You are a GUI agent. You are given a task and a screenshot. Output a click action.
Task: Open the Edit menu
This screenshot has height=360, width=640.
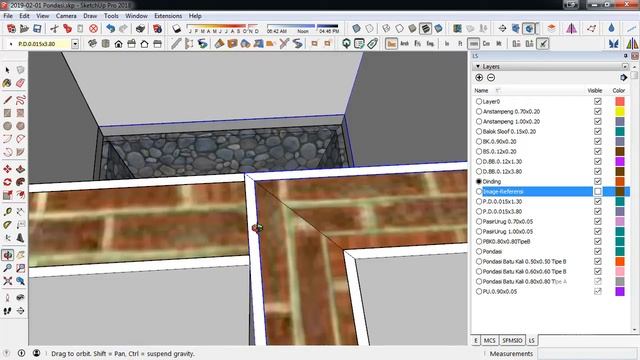(x=24, y=16)
